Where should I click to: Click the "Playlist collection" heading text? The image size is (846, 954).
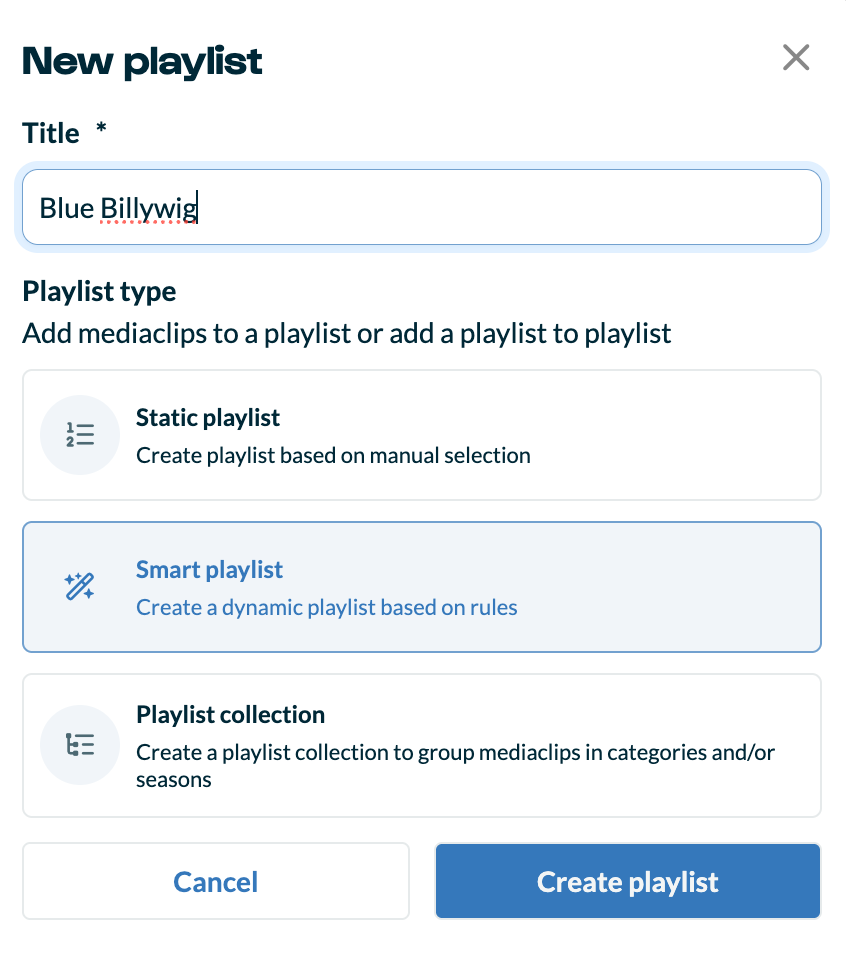pos(231,715)
